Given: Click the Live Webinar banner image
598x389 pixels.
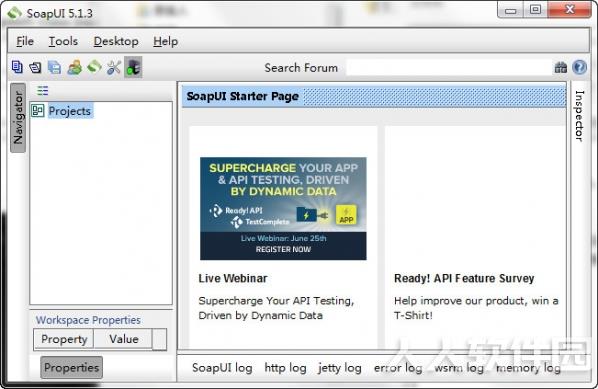Looking at the screenshot, I should pos(283,209).
